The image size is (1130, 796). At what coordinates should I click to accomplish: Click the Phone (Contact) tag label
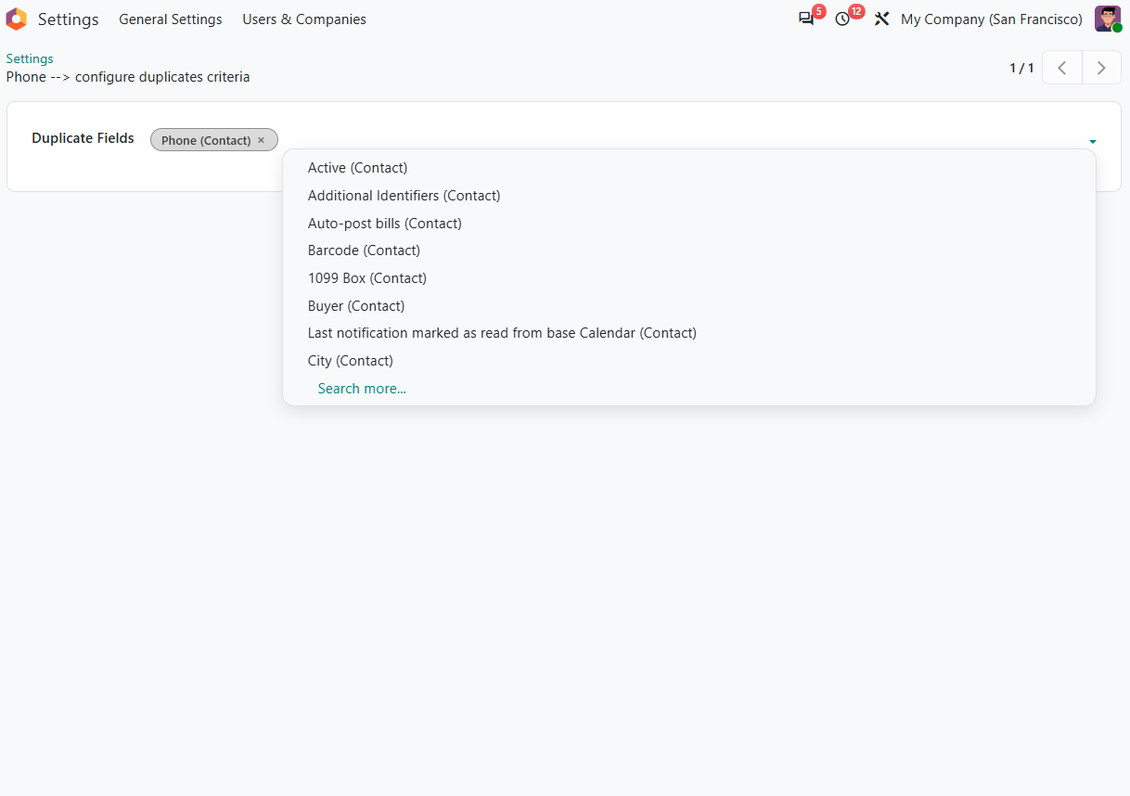coord(205,140)
